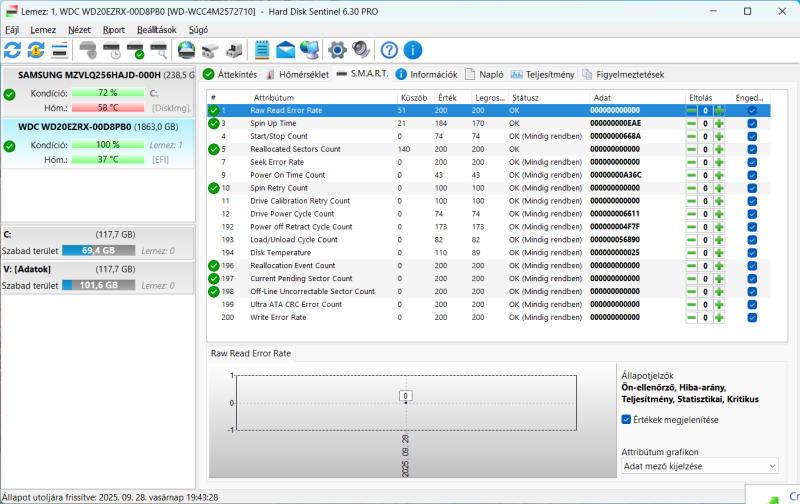Toggle enable checkbox for Write Error Rate

[752, 318]
